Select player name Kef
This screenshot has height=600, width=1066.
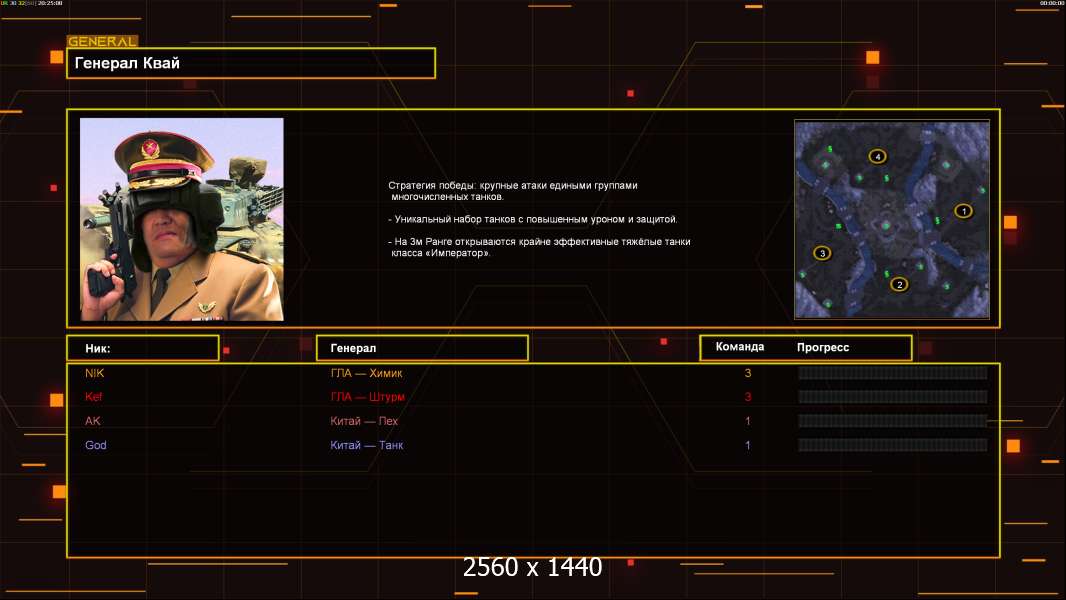tap(93, 397)
